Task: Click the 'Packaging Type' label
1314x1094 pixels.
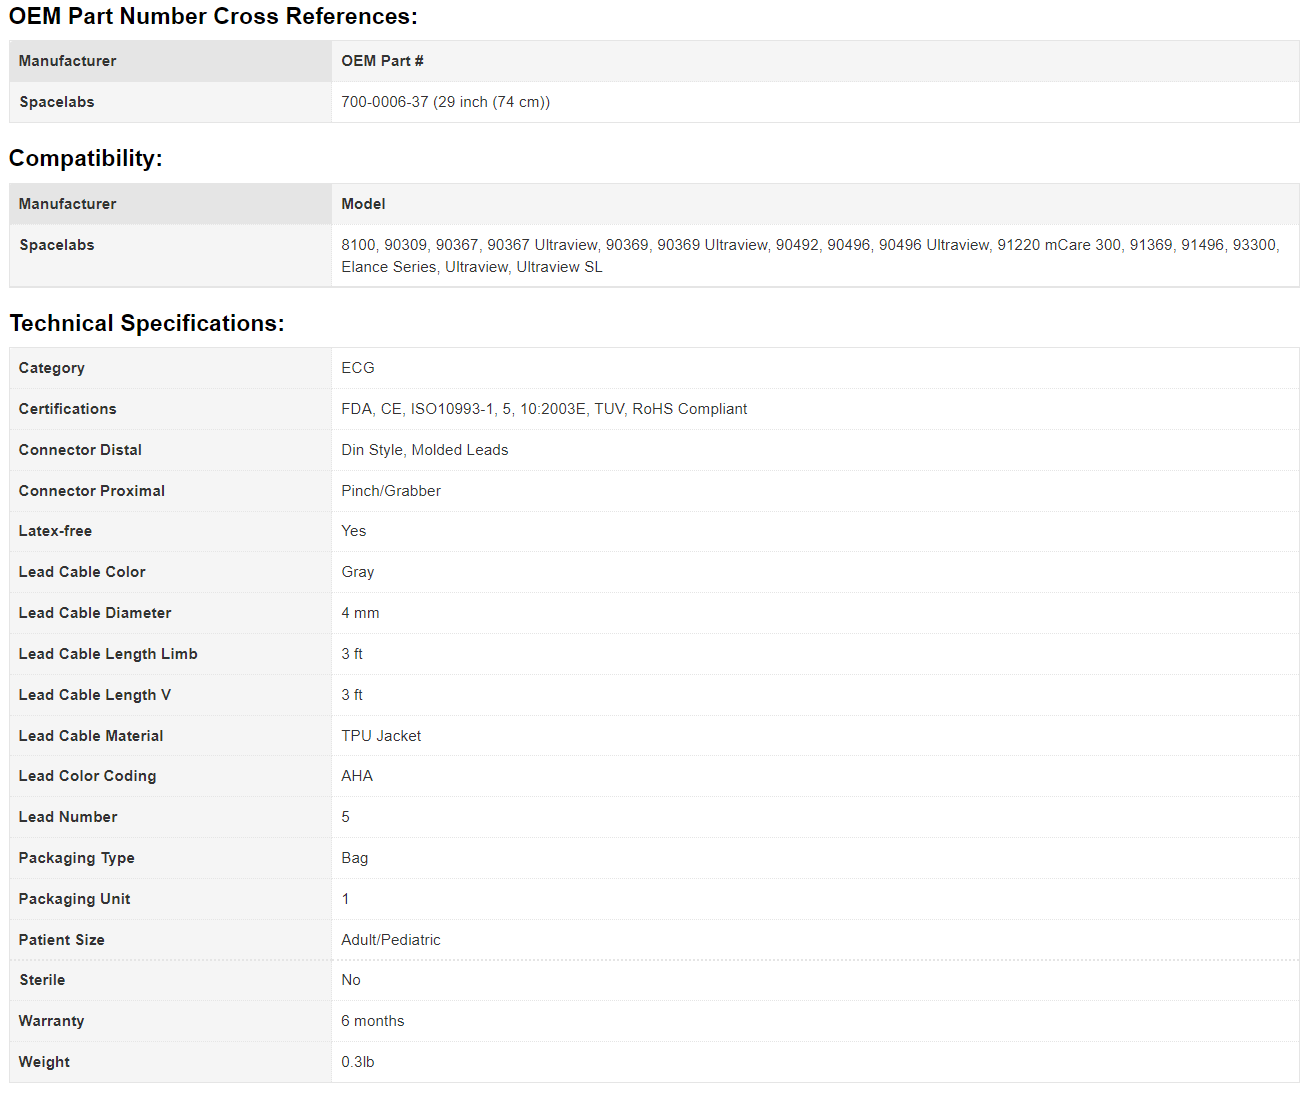Action: [77, 858]
